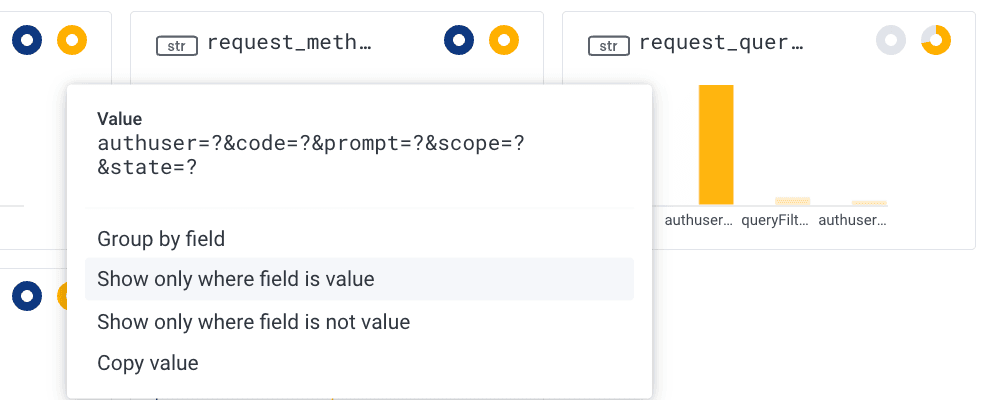Click the blue circle icon in bottom-left card
Viewport: 987px width, 400px height.
27,296
